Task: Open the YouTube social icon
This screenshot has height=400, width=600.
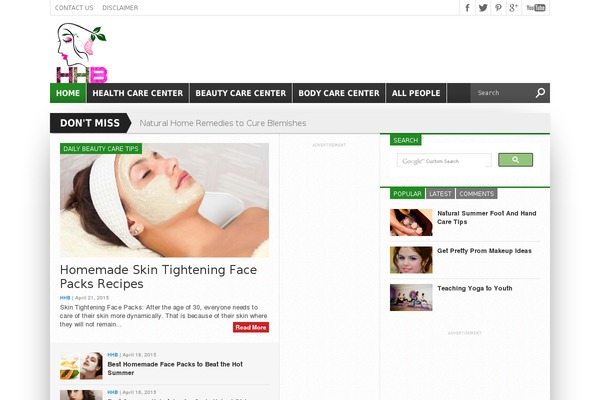Action: click(536, 8)
